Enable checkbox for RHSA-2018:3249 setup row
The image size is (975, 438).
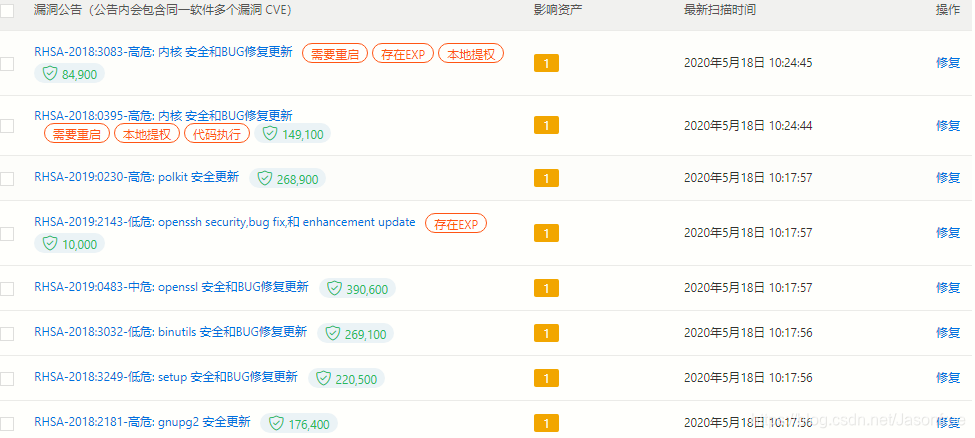[x=7, y=378]
